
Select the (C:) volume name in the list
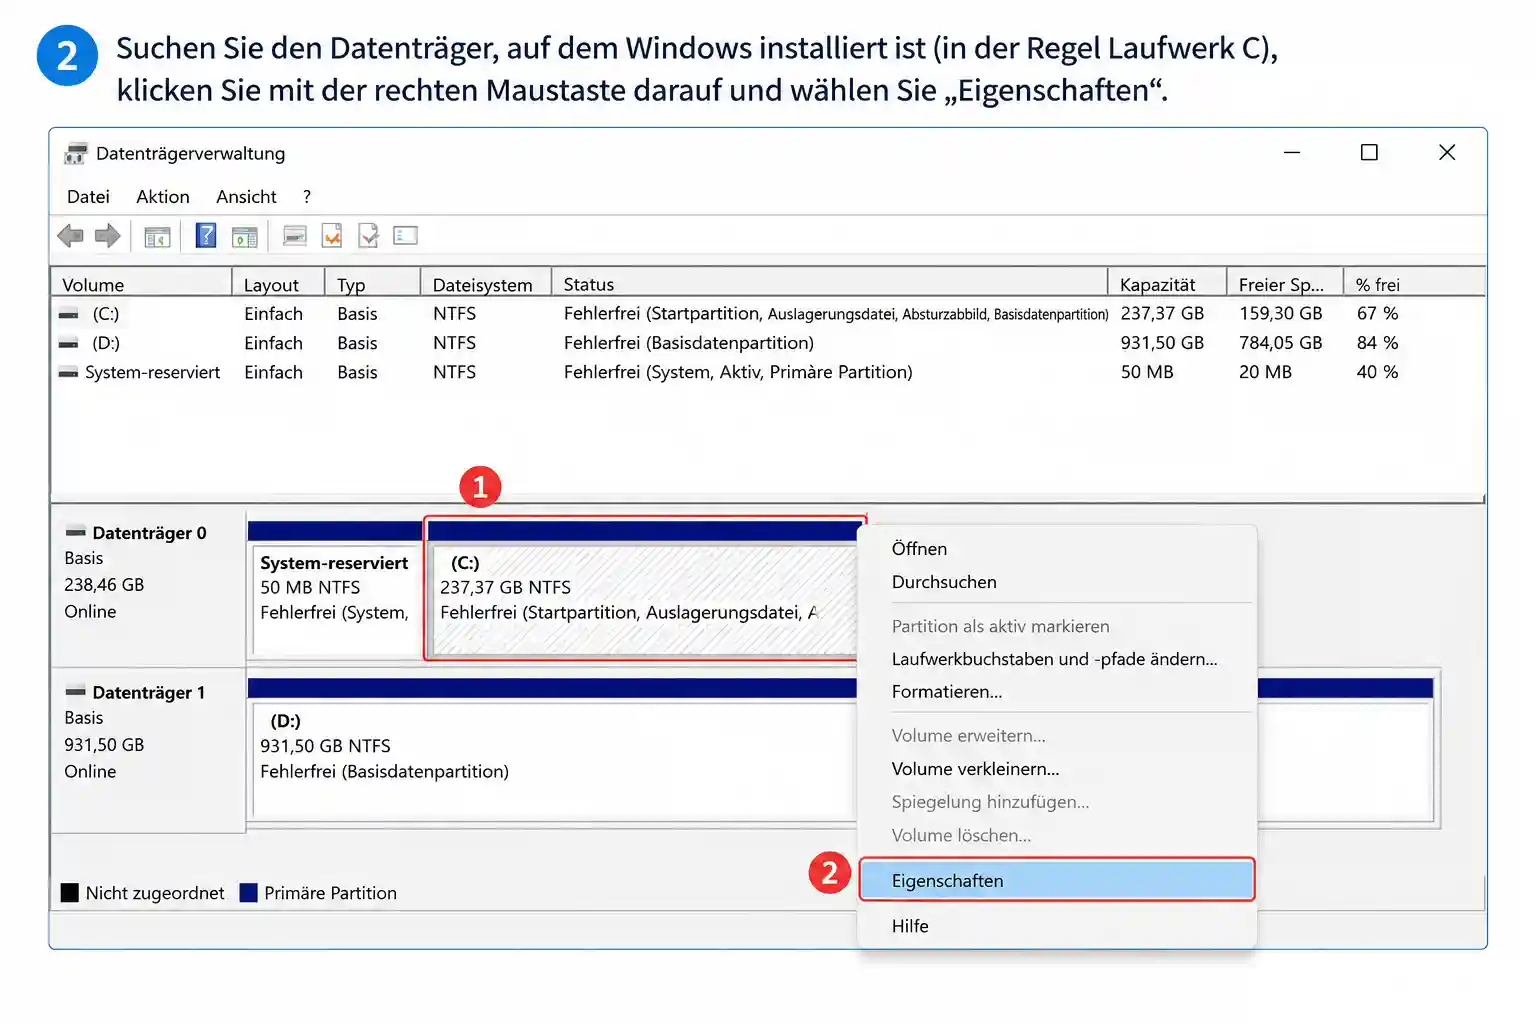[x=106, y=314]
